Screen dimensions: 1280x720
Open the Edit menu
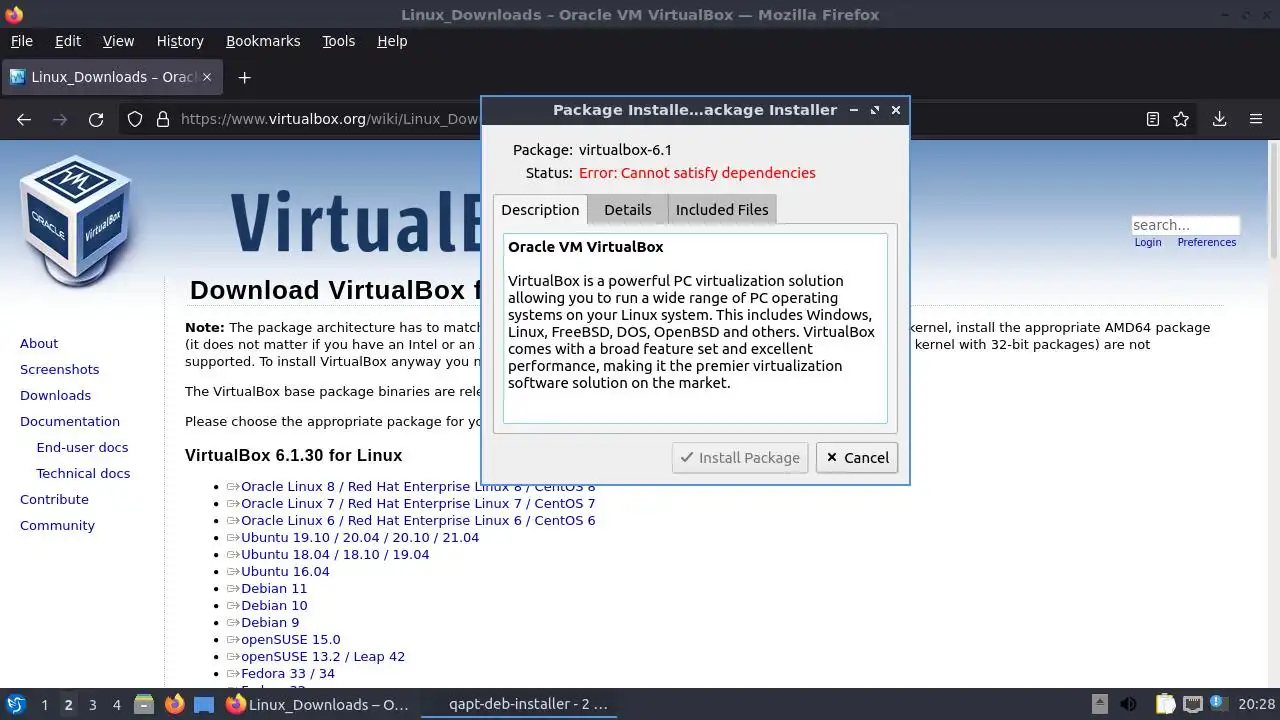68,41
